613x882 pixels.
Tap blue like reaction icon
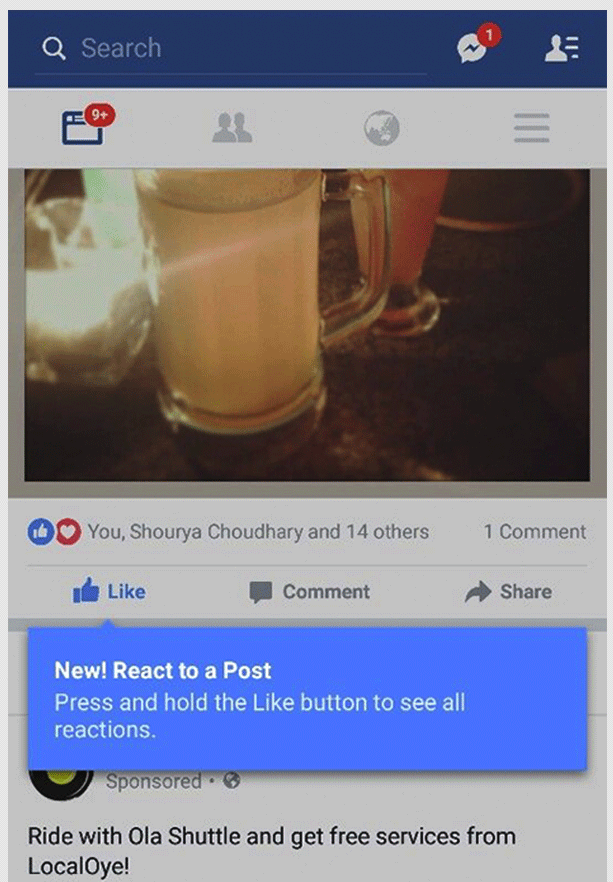(x=41, y=532)
